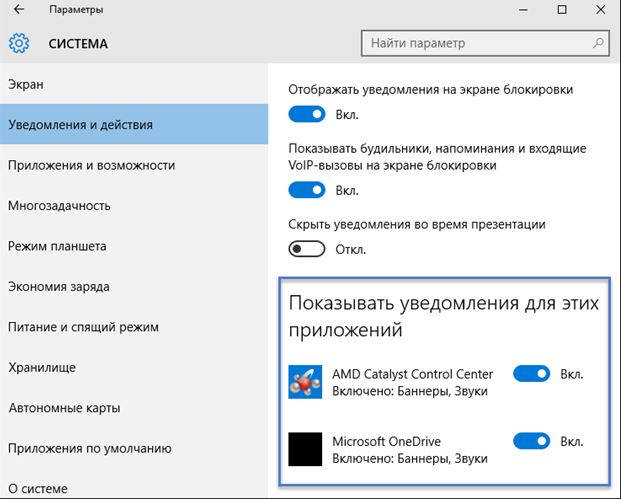Open Приложения и возможности section
The height and width of the screenshot is (502, 621).
coord(134,165)
